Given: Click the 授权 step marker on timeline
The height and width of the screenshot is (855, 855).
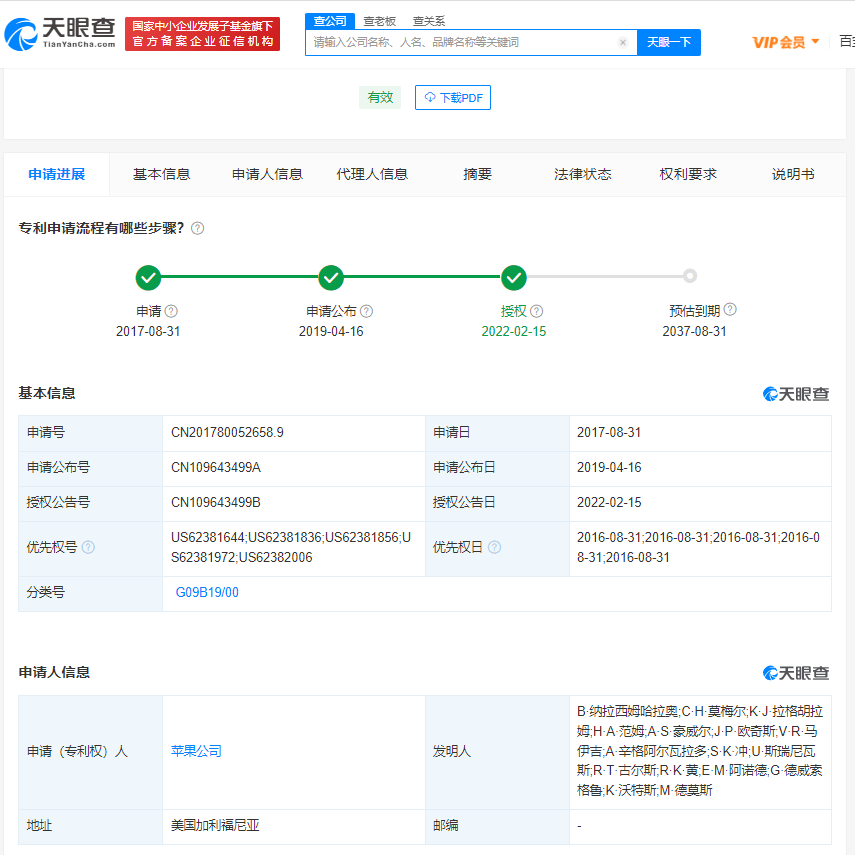Looking at the screenshot, I should click(514, 277).
